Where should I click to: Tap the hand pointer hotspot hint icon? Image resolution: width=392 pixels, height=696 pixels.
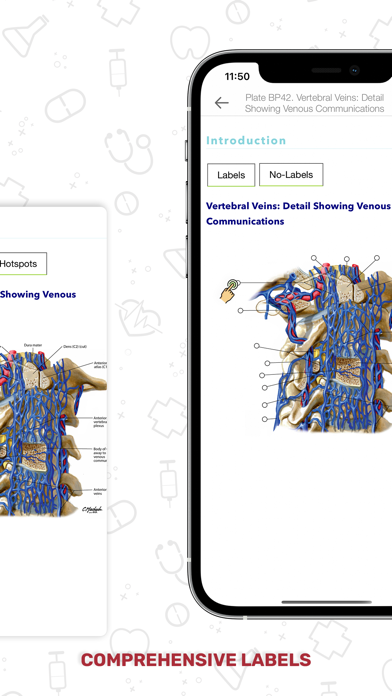[x=230, y=291]
